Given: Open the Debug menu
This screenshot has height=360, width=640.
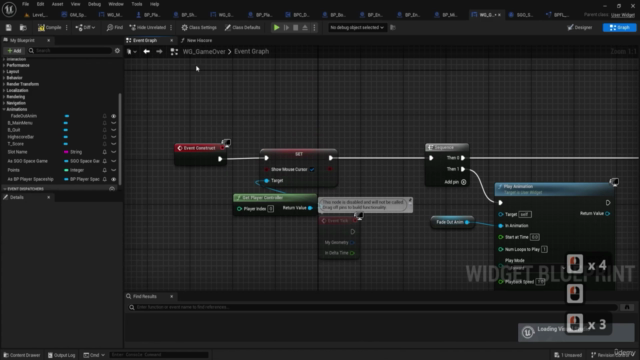Looking at the screenshot, I should pyautogui.click(x=94, y=4).
